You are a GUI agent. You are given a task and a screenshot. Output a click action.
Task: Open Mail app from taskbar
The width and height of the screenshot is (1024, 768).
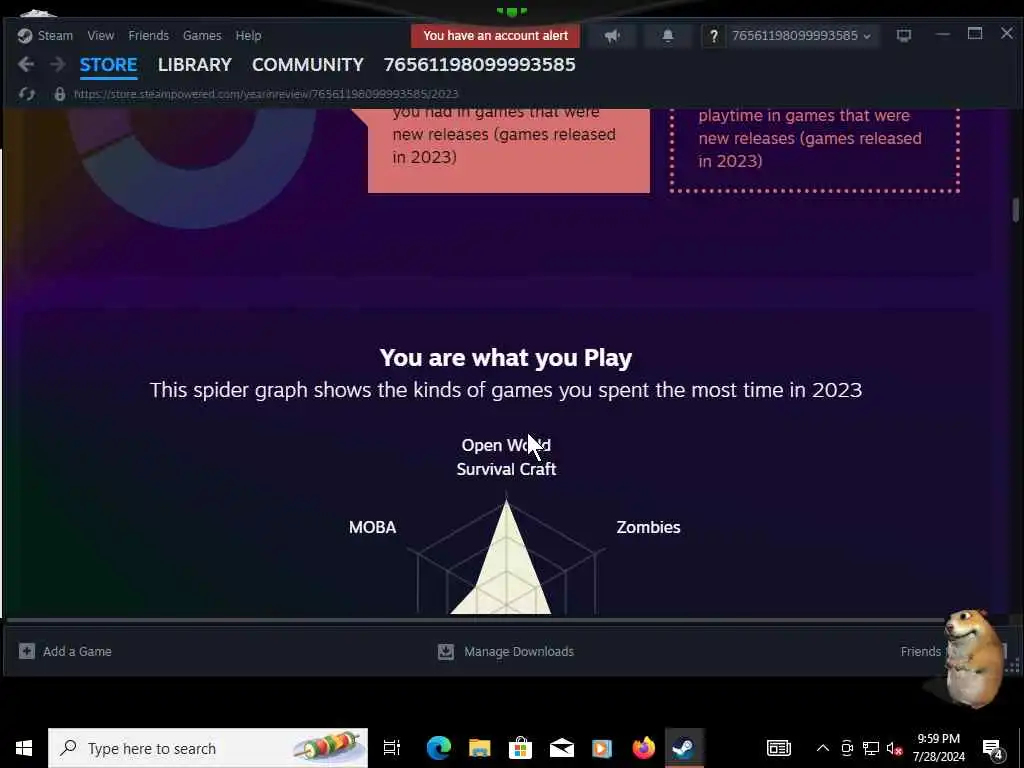click(x=562, y=748)
